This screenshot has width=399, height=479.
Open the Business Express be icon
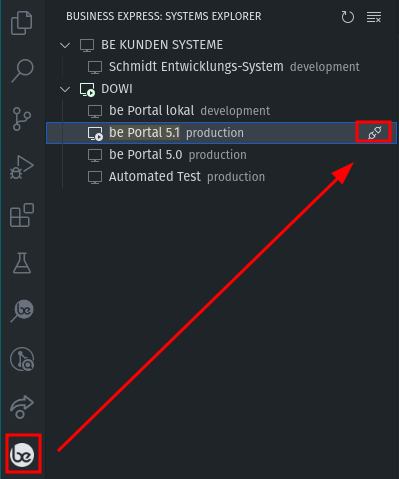tap(22, 455)
